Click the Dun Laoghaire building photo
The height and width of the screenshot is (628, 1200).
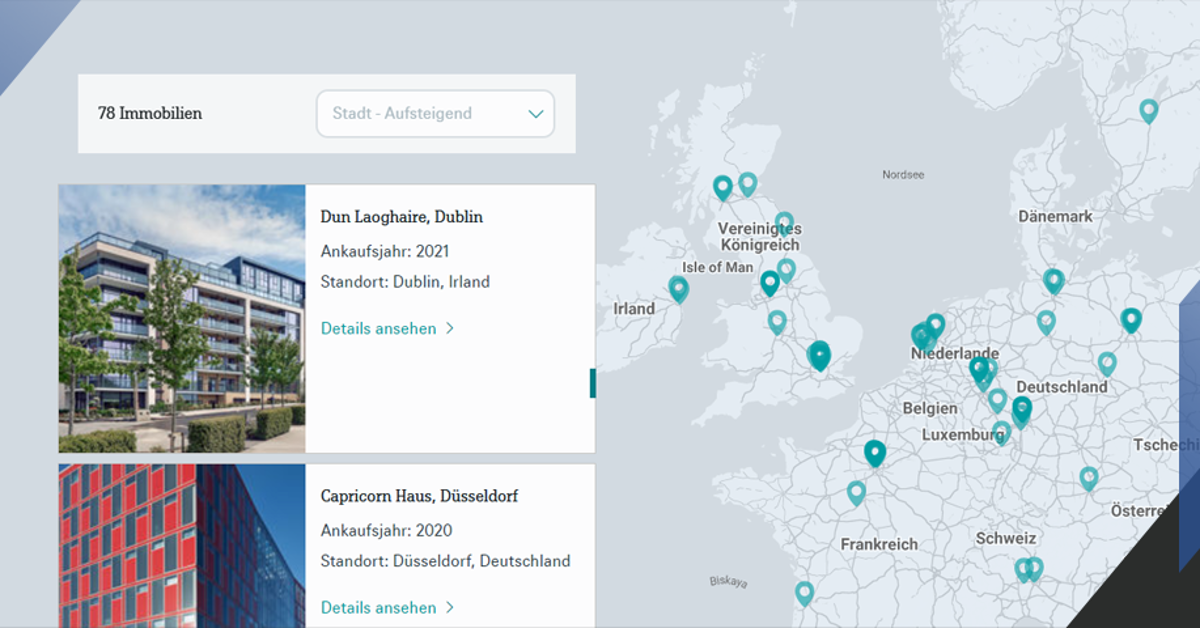[180, 317]
